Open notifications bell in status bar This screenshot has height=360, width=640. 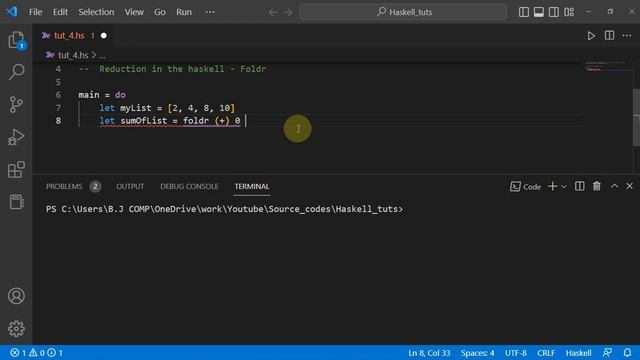pos(627,353)
